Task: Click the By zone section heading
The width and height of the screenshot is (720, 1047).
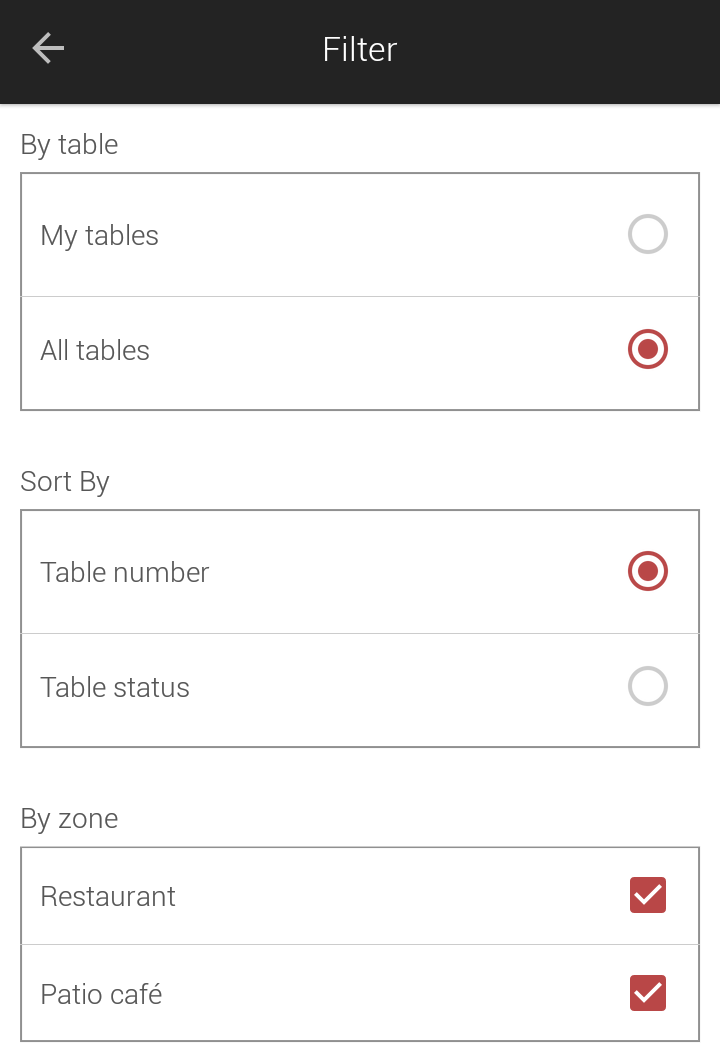Action: click(x=69, y=819)
